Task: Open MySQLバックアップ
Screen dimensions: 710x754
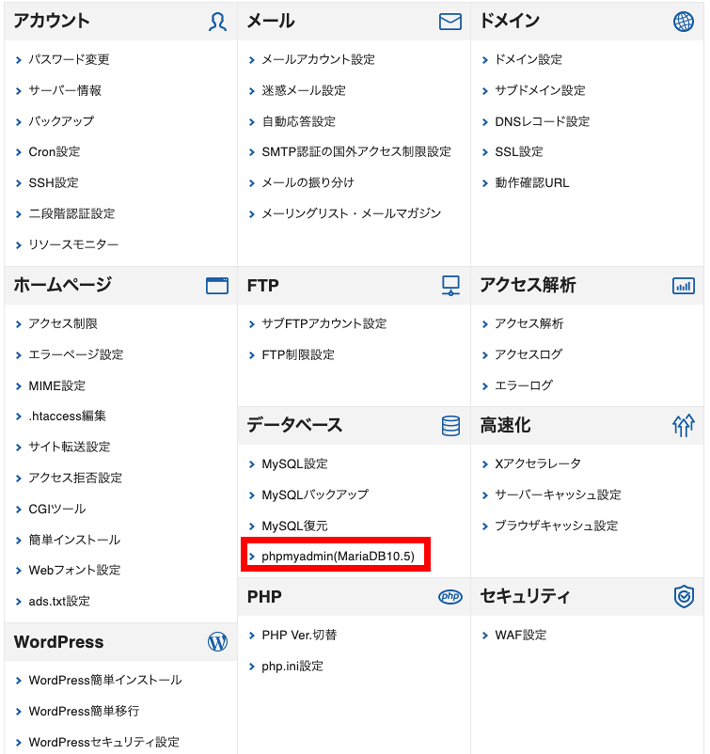Action: pyautogui.click(x=315, y=495)
